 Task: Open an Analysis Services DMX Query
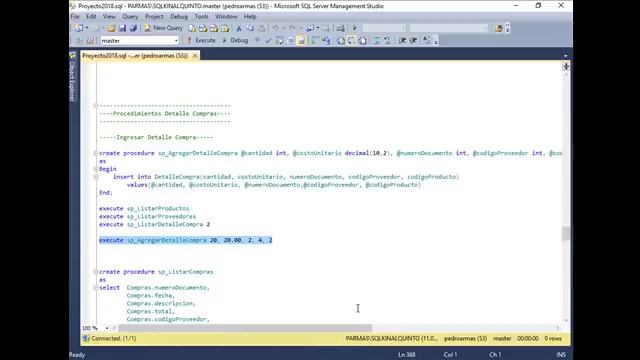coord(214,28)
